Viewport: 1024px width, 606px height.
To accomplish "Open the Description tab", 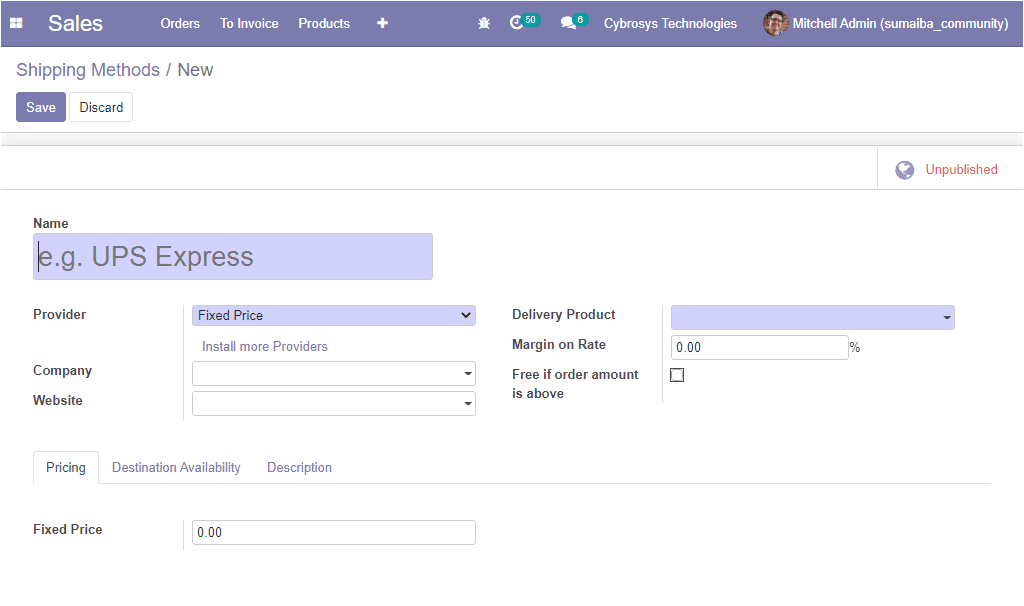I will click(x=299, y=468).
